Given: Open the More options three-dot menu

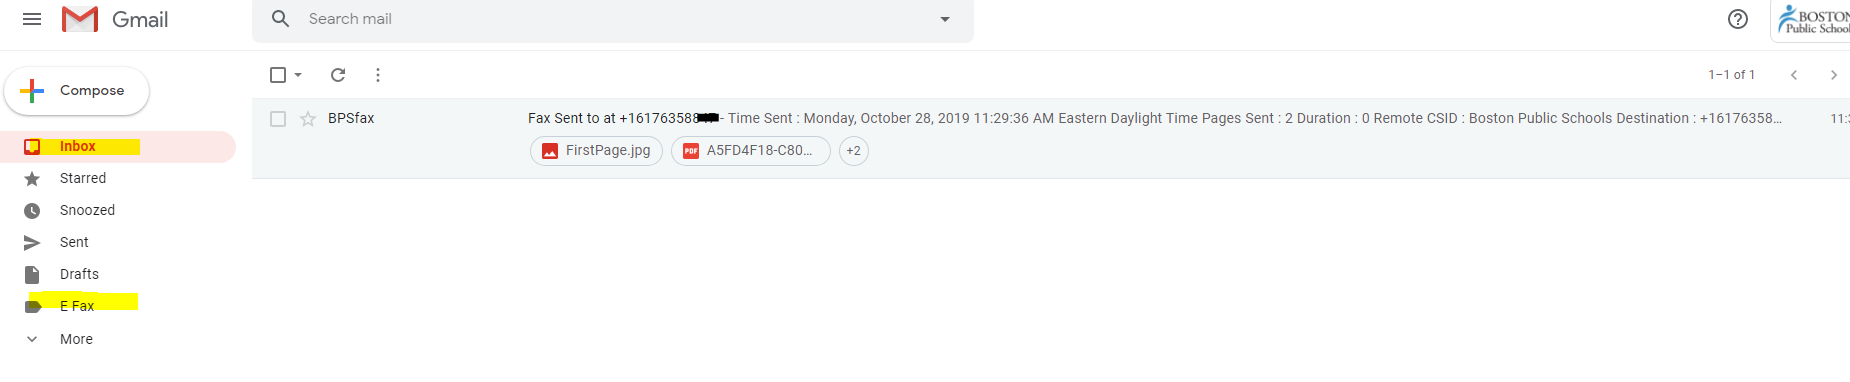Looking at the screenshot, I should 377,75.
